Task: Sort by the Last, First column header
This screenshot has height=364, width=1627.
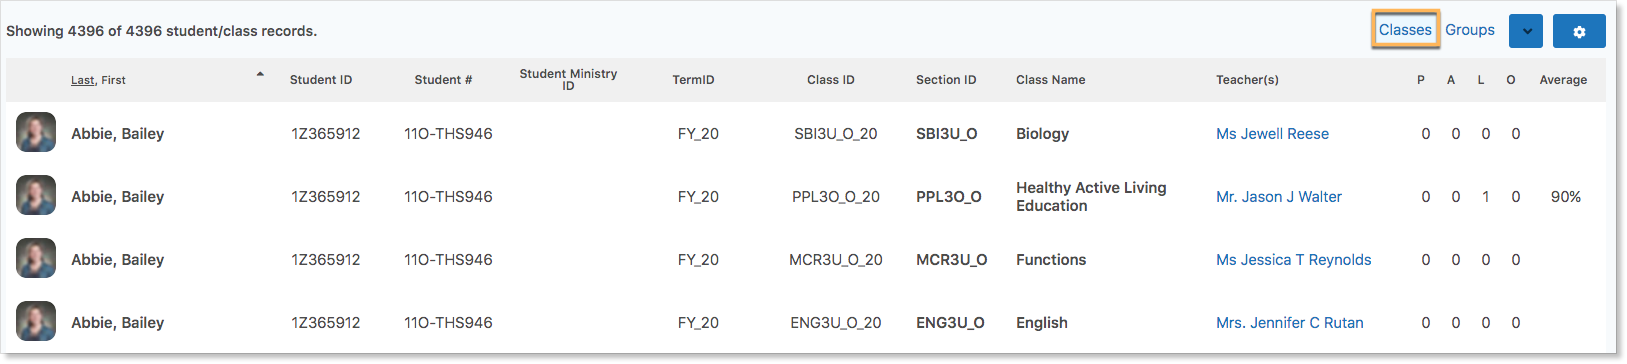Action: (x=98, y=80)
